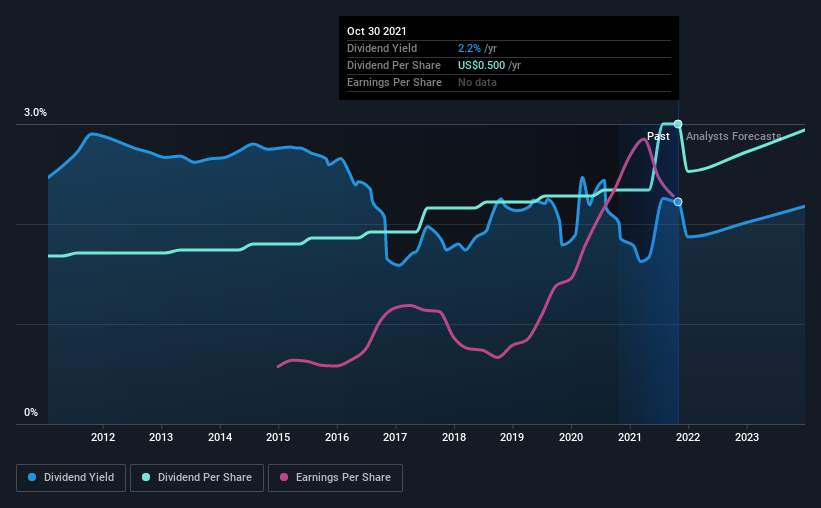Click the 2021 x-axis year label
This screenshot has height=508, width=821.
click(629, 437)
